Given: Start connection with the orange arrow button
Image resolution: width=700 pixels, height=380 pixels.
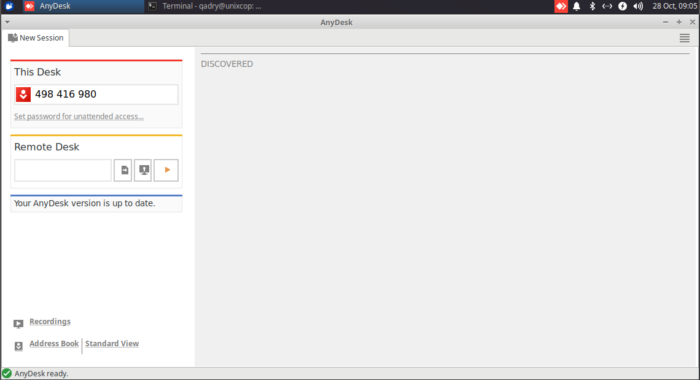Looking at the screenshot, I should tap(166, 170).
